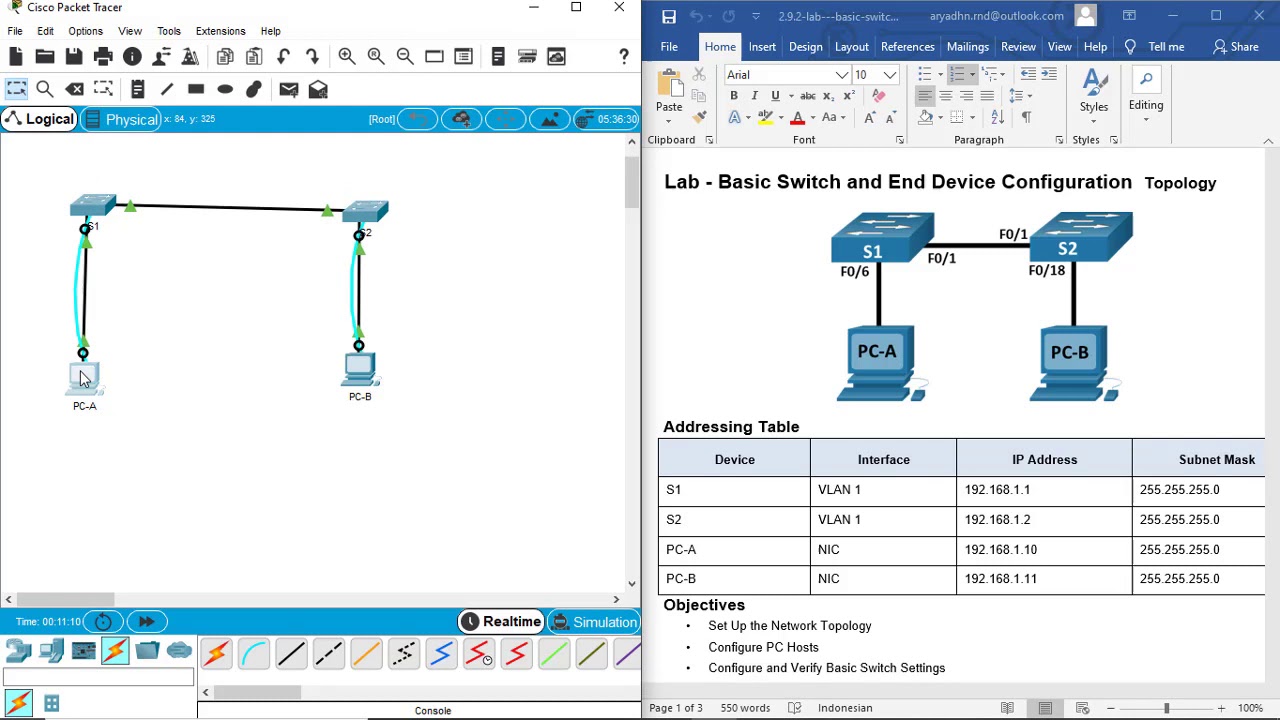Open file via Packet Tracer folder icon
The image size is (1280, 720).
point(45,57)
